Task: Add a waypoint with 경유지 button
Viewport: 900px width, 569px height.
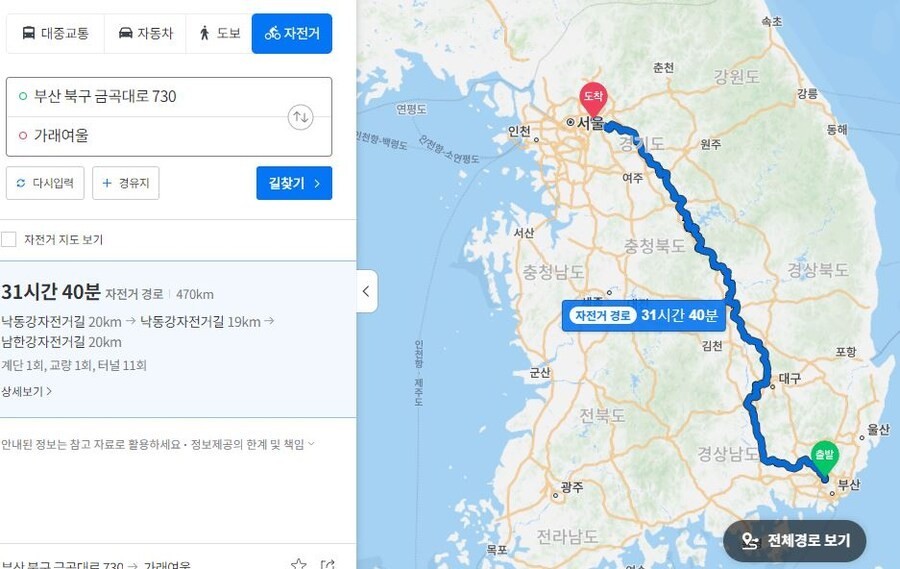Action: (x=126, y=183)
